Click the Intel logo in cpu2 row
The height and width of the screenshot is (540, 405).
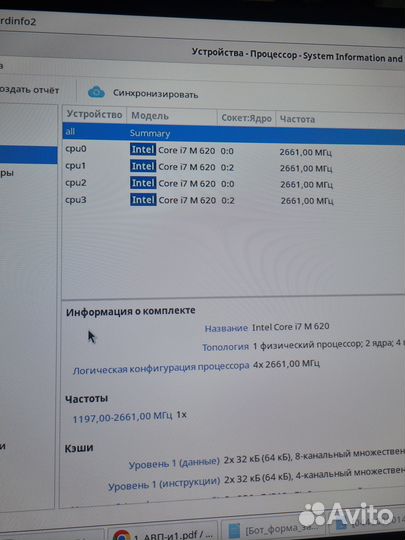click(x=143, y=183)
